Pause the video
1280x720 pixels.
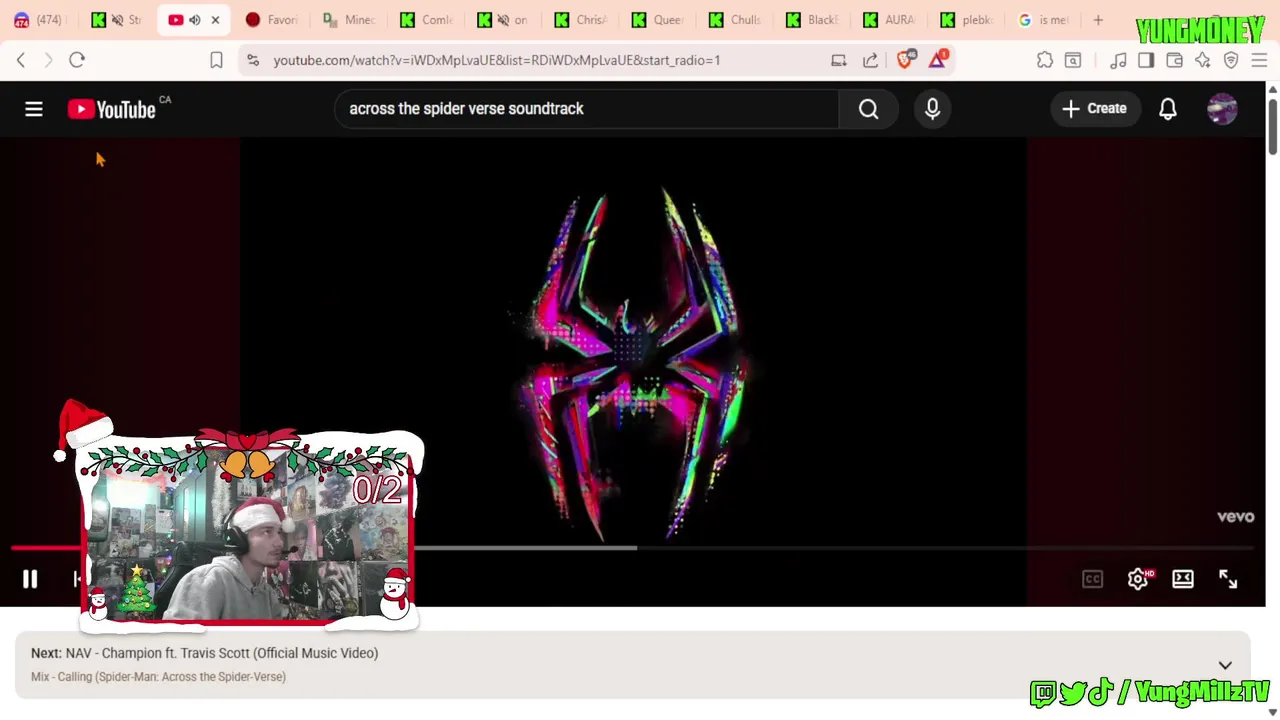(x=30, y=579)
